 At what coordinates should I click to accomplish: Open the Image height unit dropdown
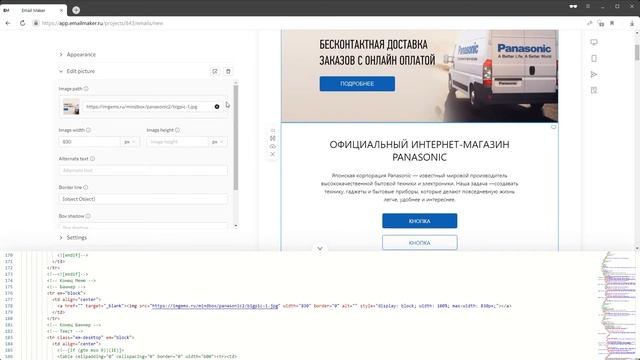(x=218, y=142)
